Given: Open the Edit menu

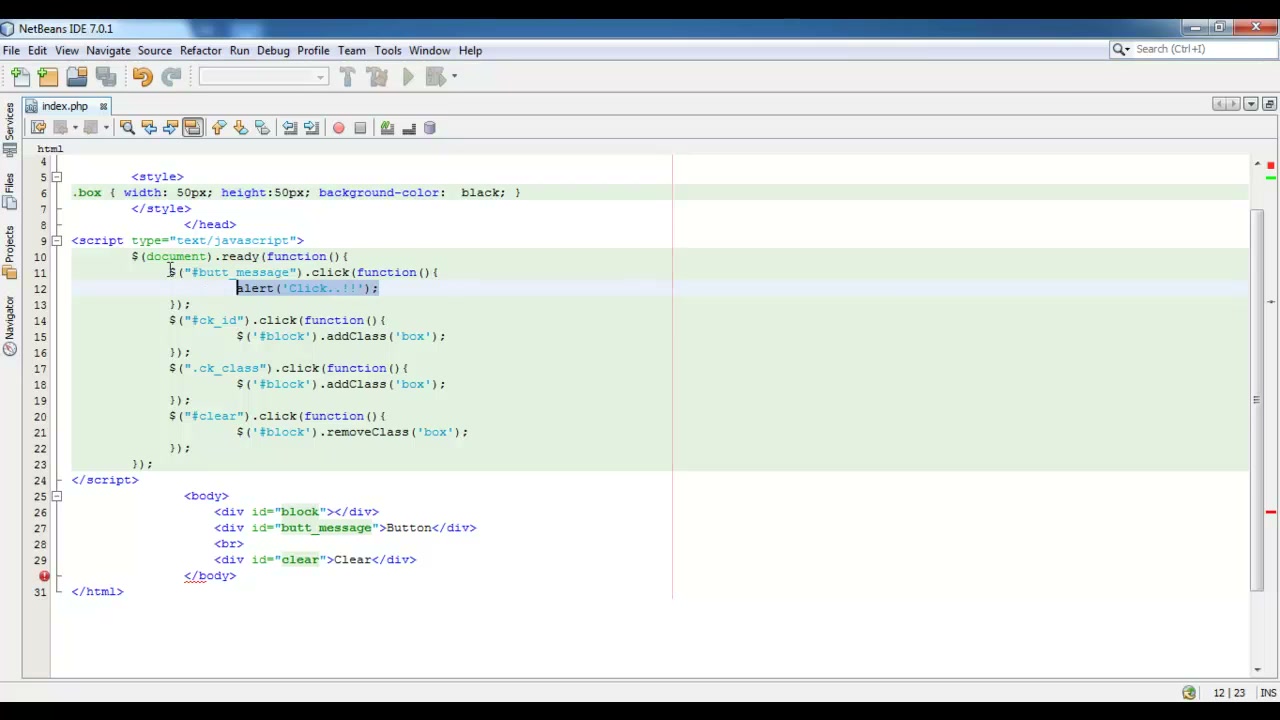Looking at the screenshot, I should coord(37,50).
